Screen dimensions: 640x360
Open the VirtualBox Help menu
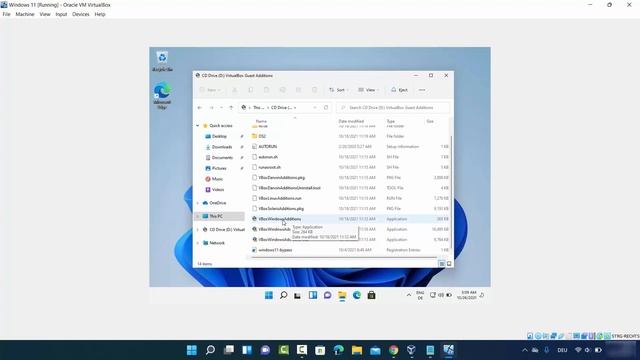[100, 14]
